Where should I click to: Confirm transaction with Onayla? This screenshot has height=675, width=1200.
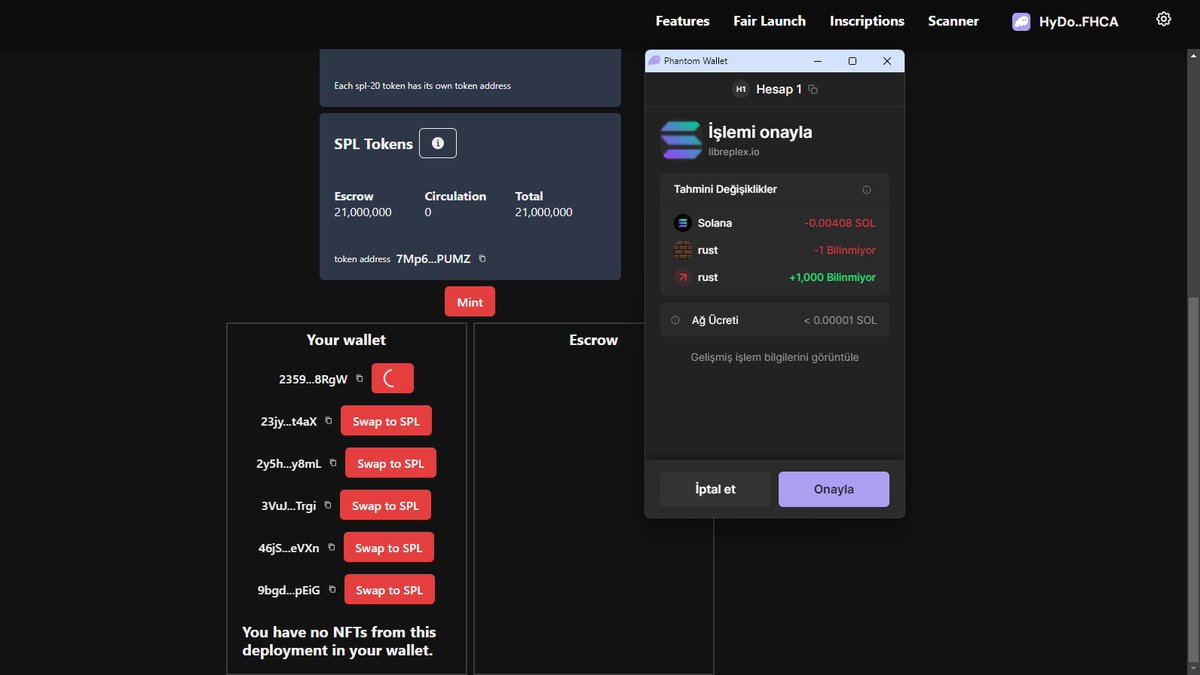click(x=834, y=489)
